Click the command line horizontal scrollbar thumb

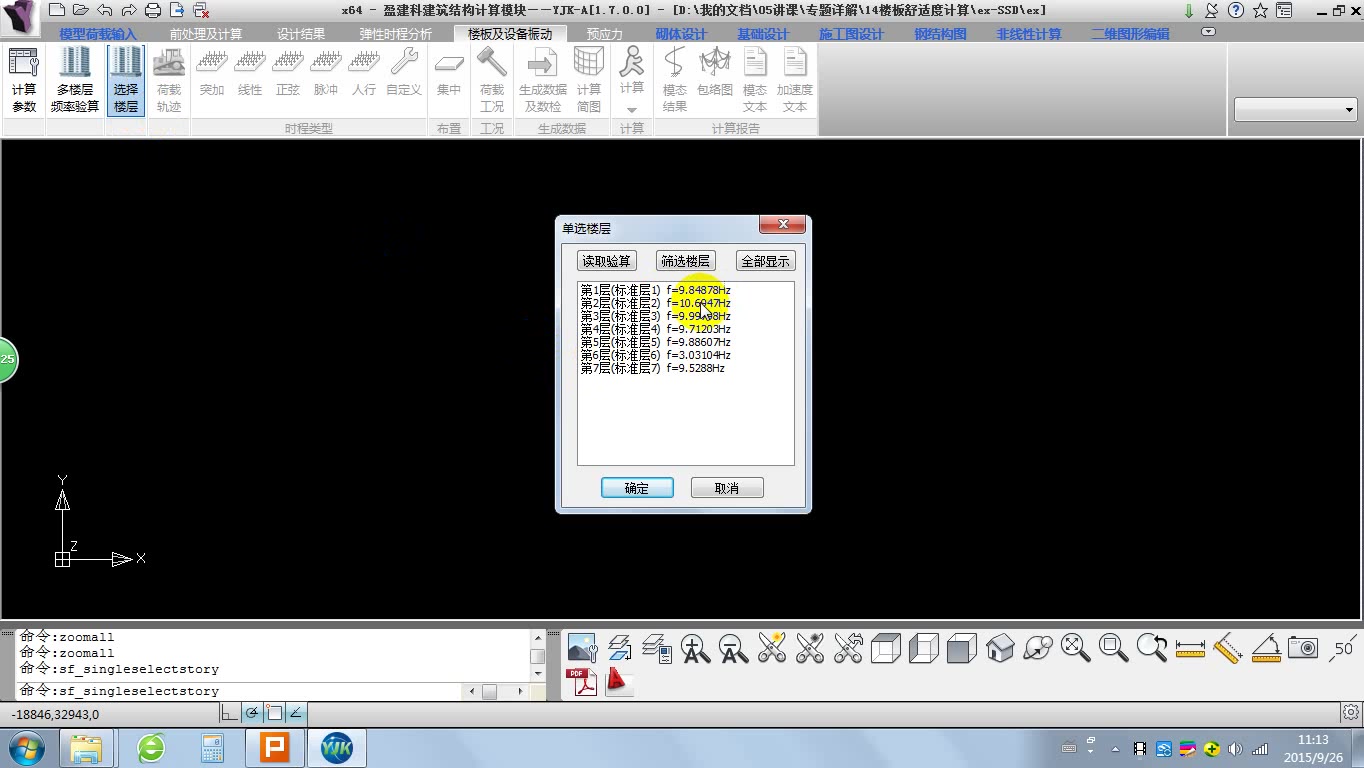[489, 691]
